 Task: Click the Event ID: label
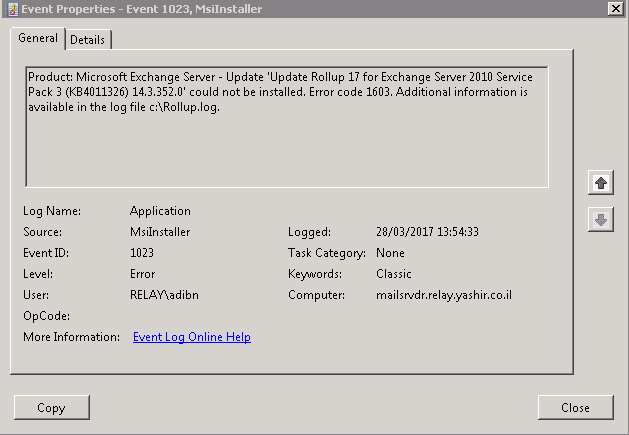tap(46, 253)
